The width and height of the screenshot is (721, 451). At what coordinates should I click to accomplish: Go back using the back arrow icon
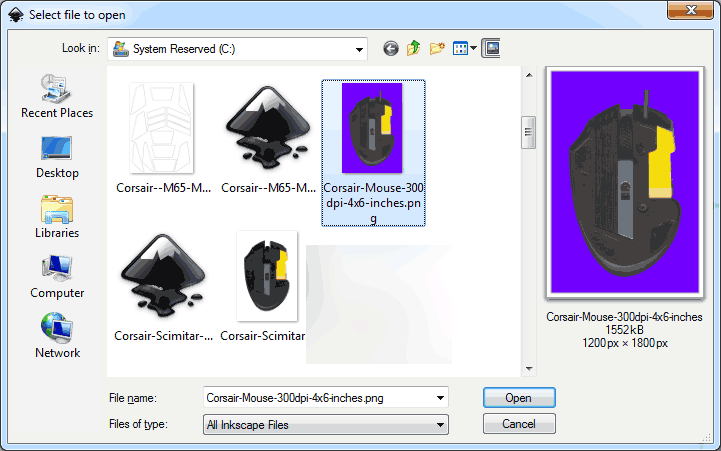[391, 48]
